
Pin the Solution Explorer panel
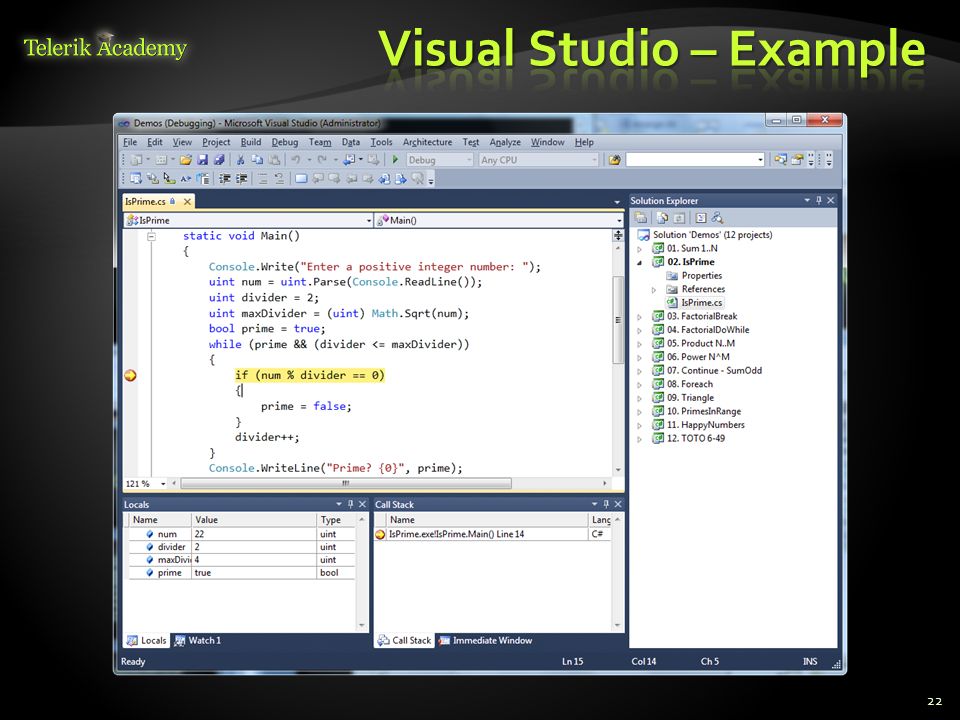(x=819, y=200)
